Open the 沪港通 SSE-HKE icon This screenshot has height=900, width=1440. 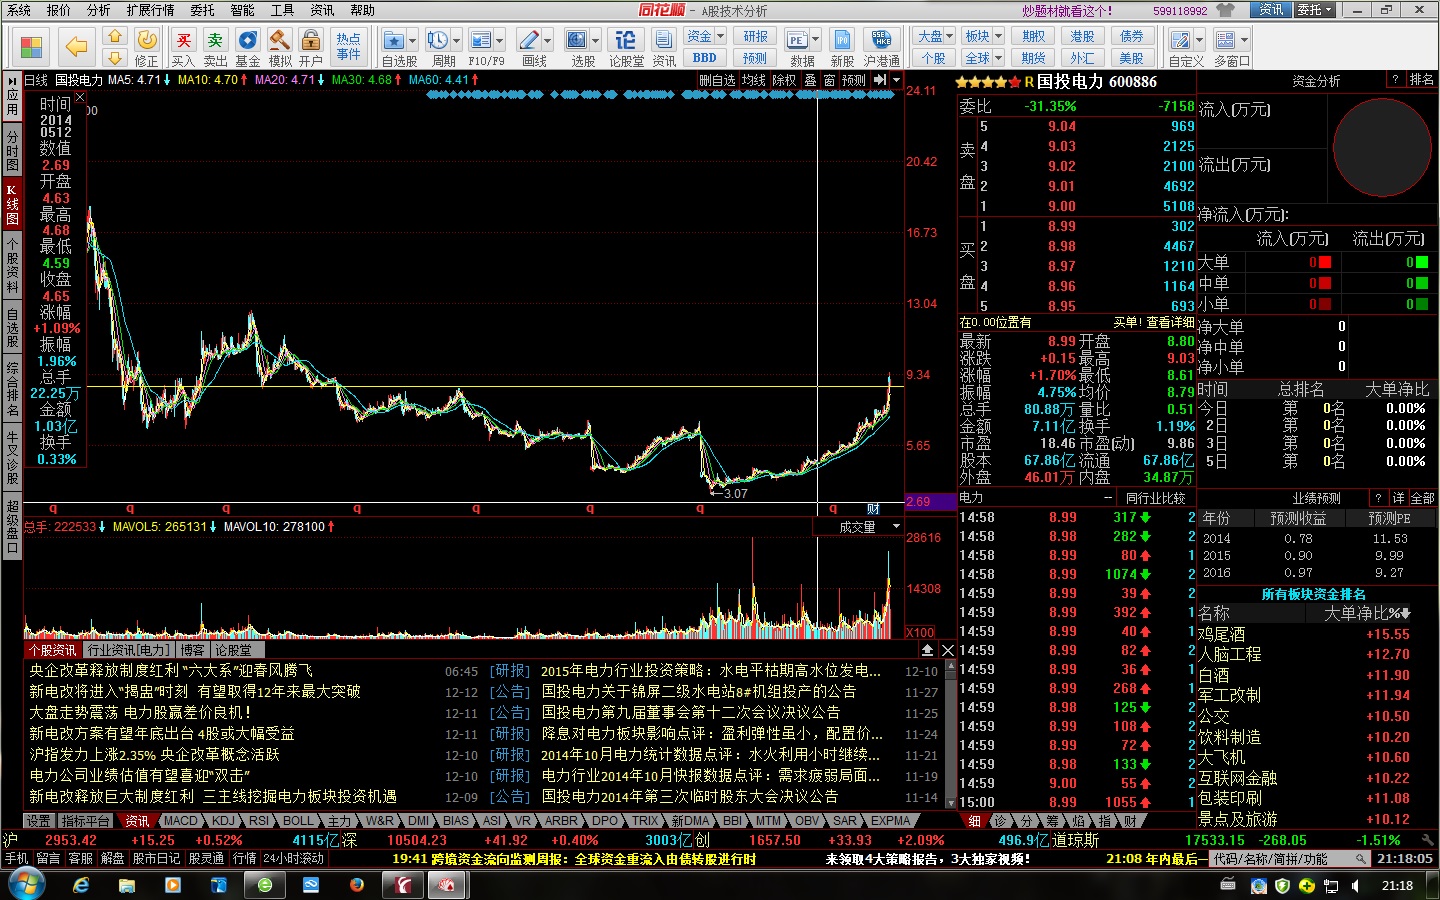(881, 40)
